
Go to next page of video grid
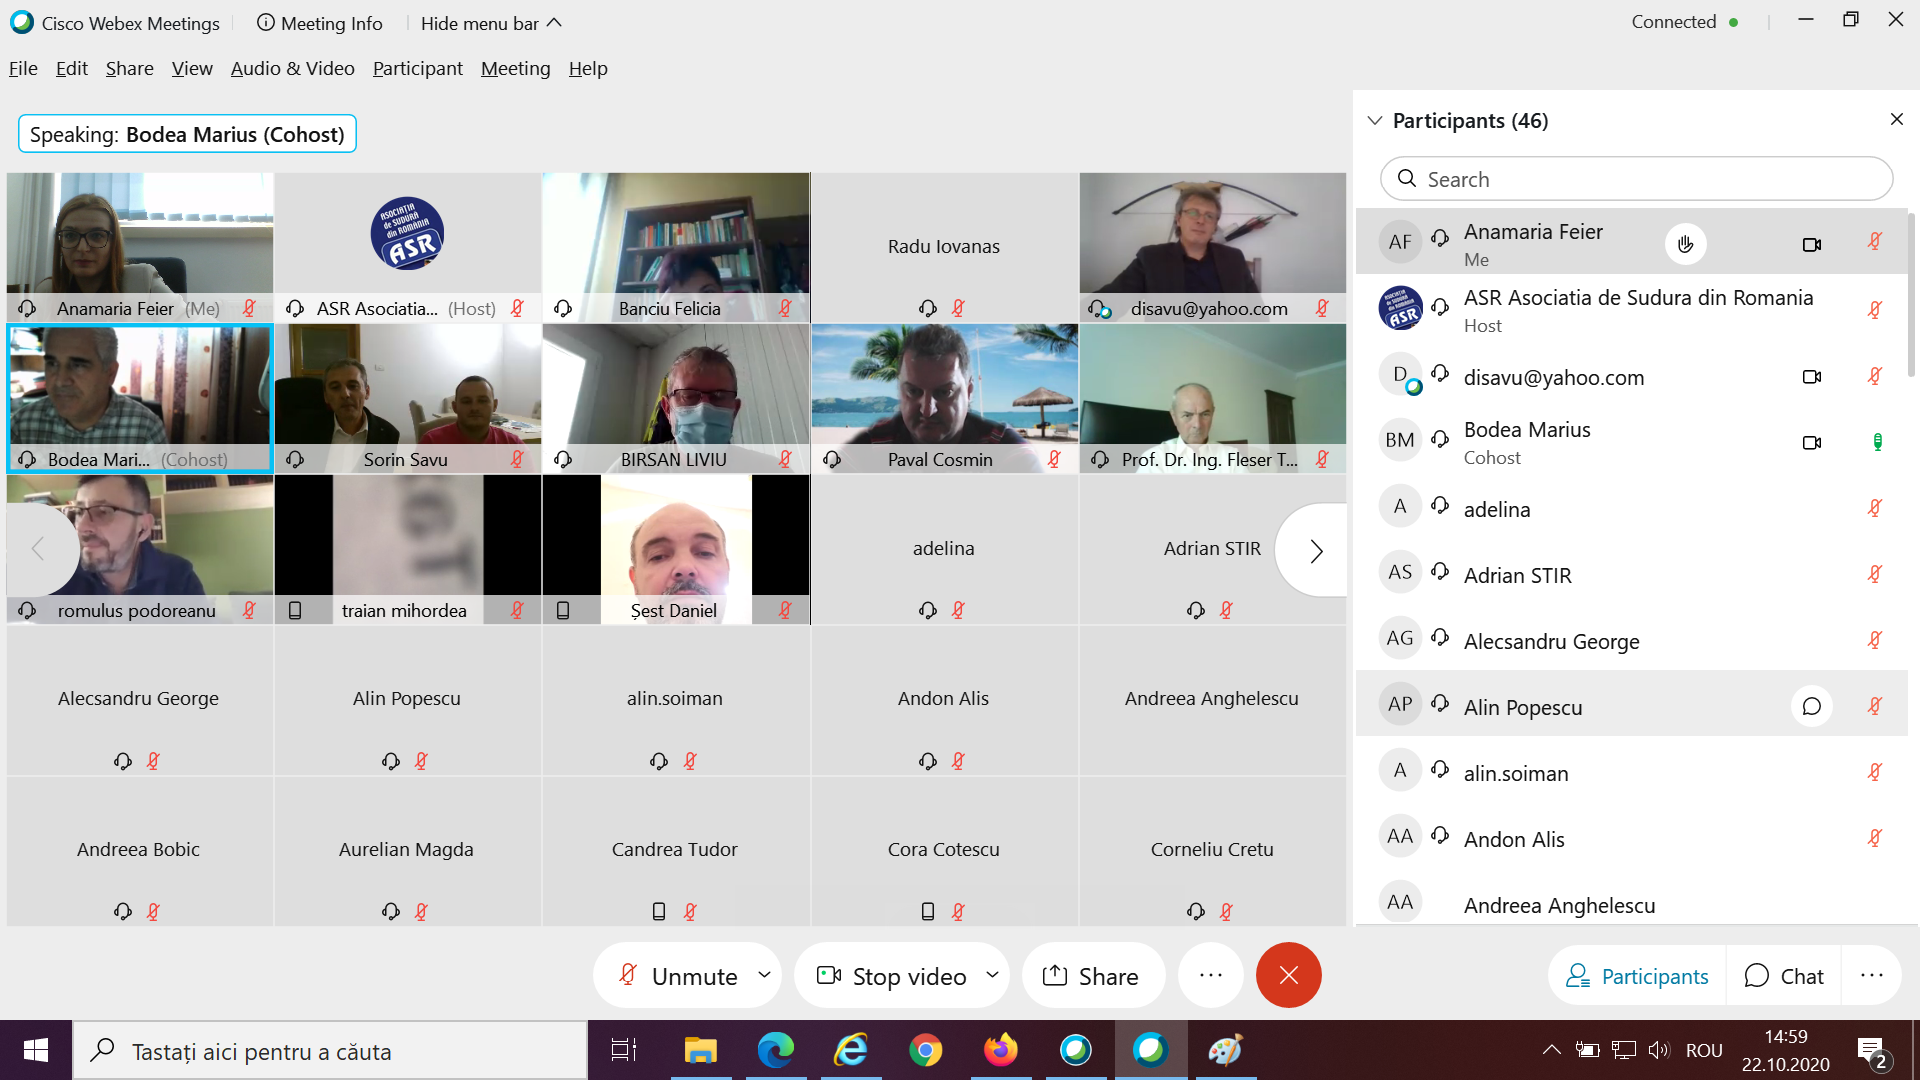pos(1315,550)
